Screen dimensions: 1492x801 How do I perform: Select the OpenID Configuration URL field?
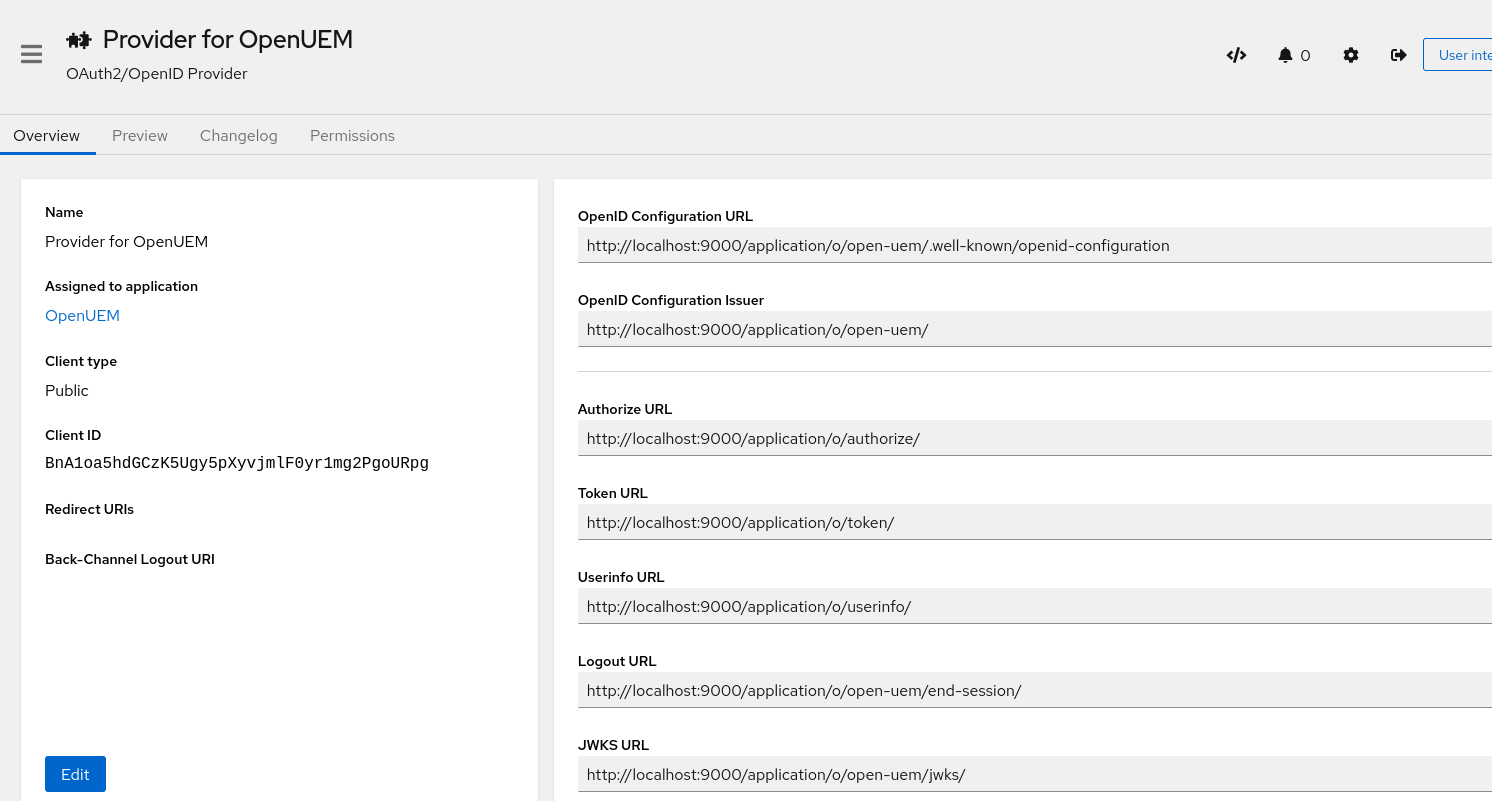click(x=1000, y=244)
